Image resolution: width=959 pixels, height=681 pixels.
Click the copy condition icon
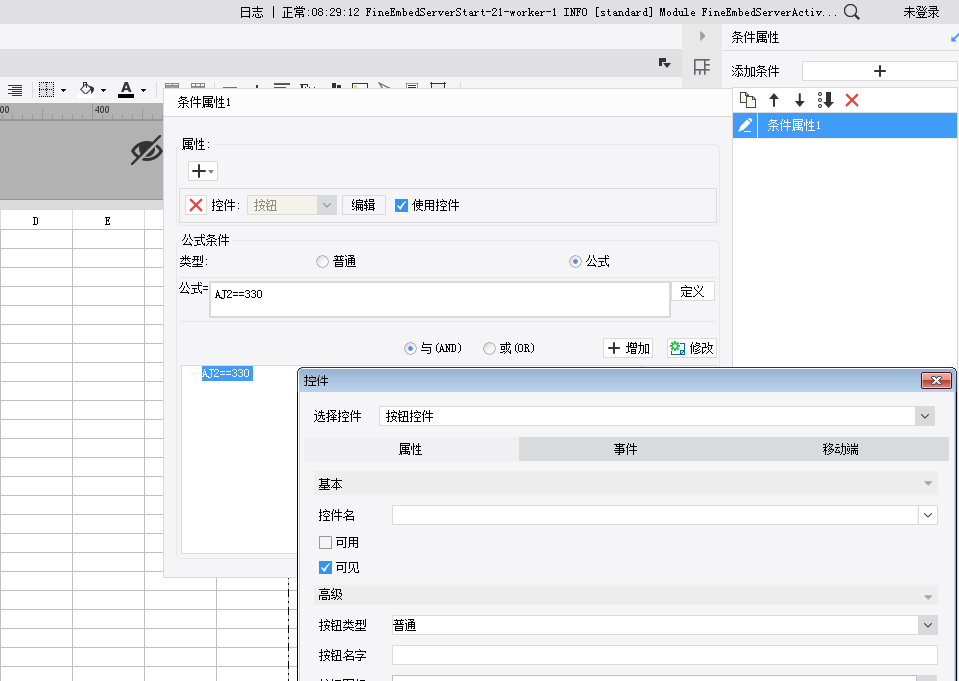coord(747,100)
